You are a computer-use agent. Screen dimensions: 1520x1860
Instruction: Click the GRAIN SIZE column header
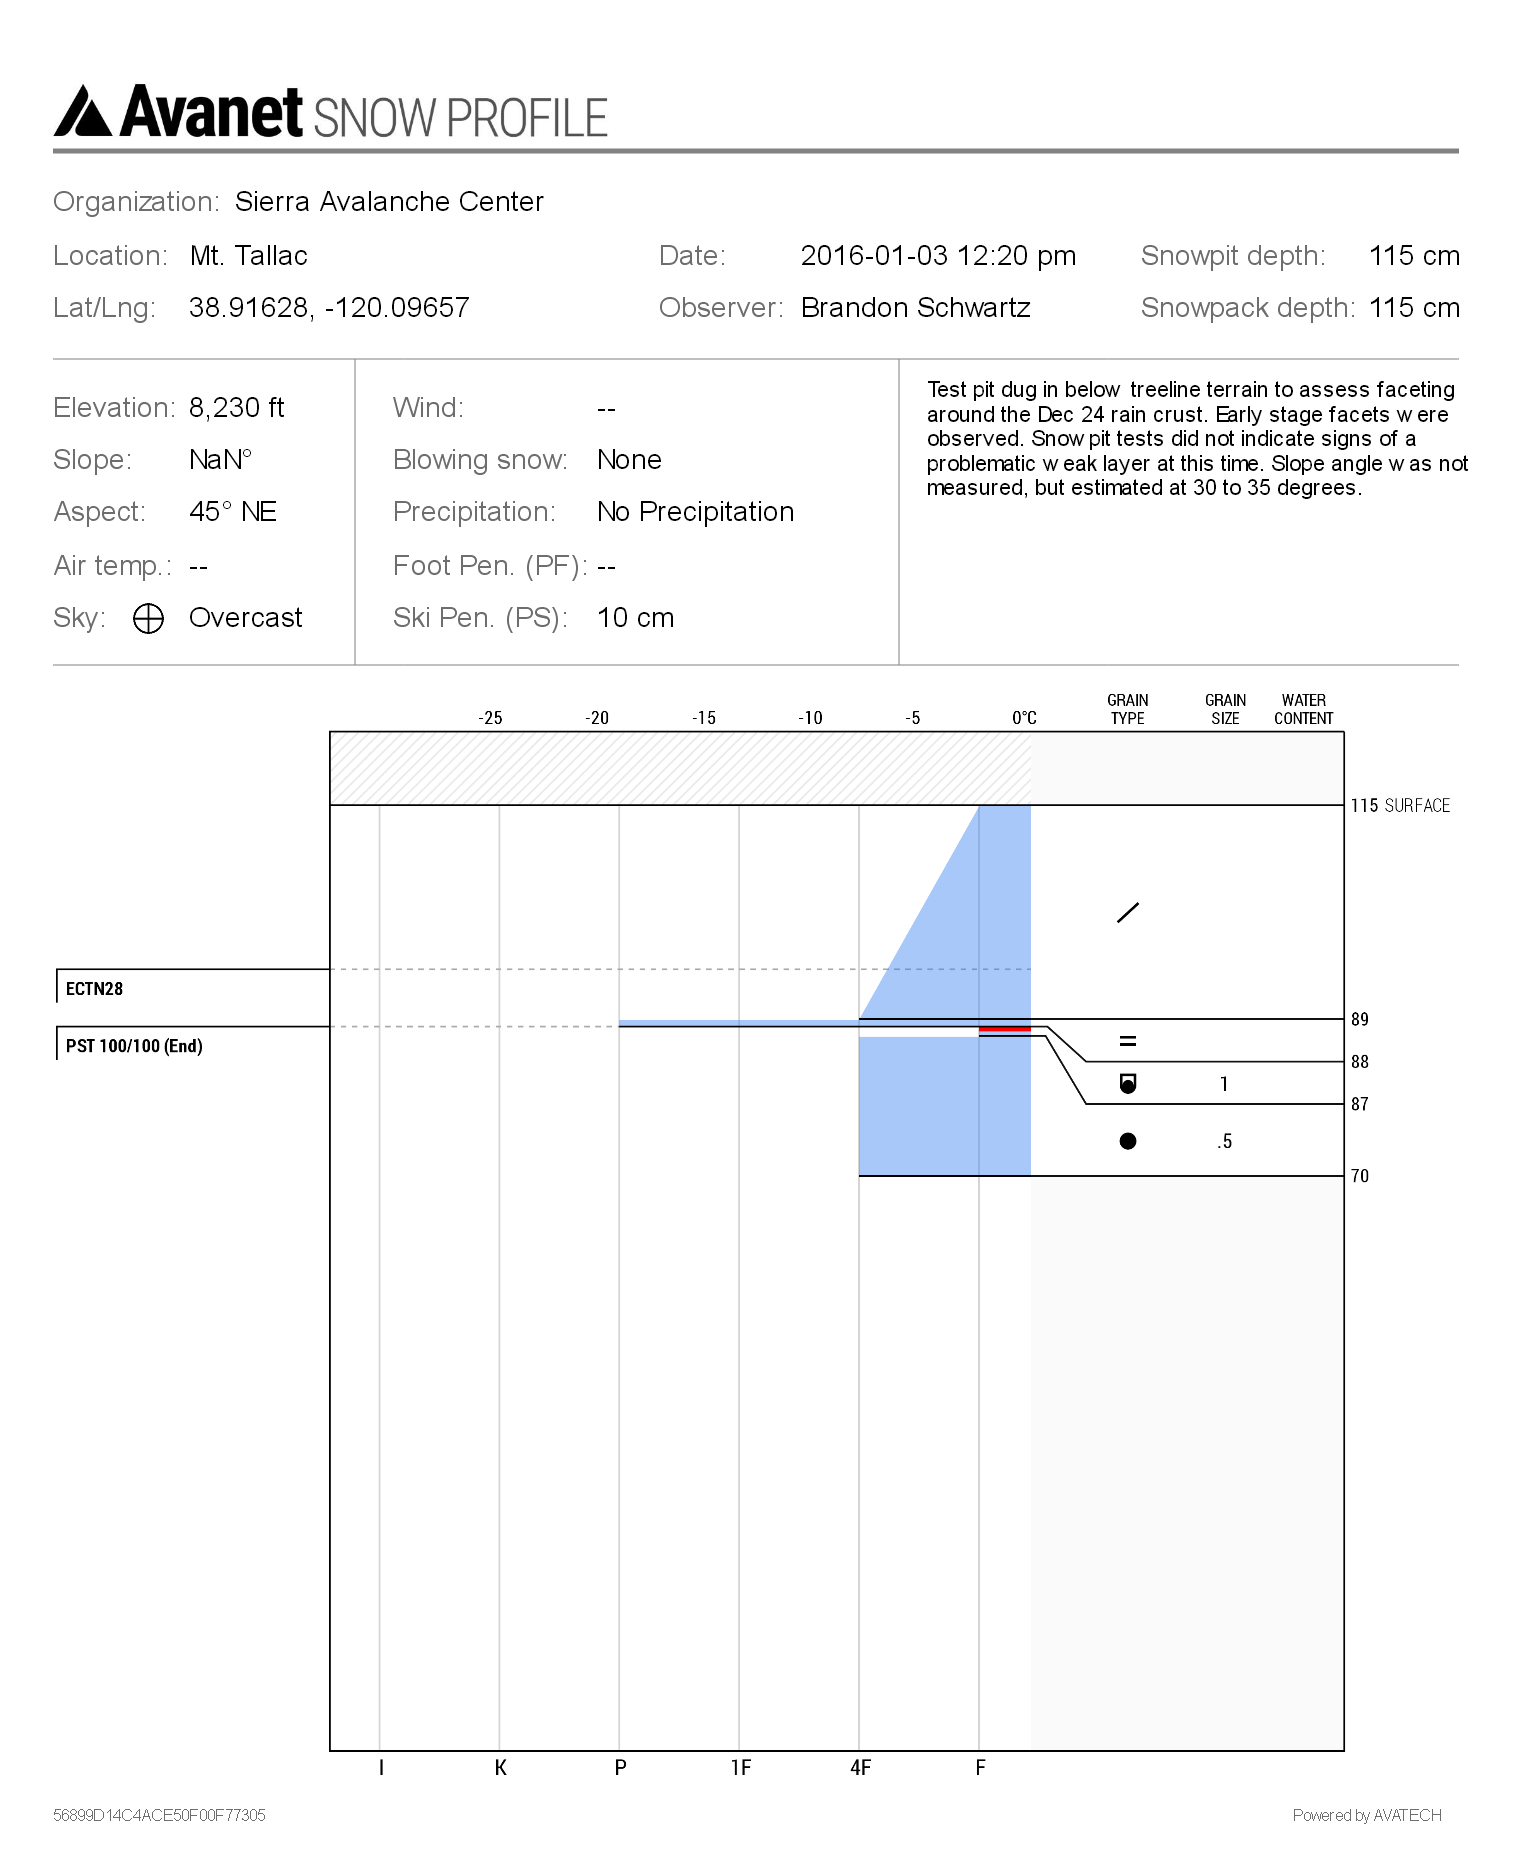[x=1225, y=709]
